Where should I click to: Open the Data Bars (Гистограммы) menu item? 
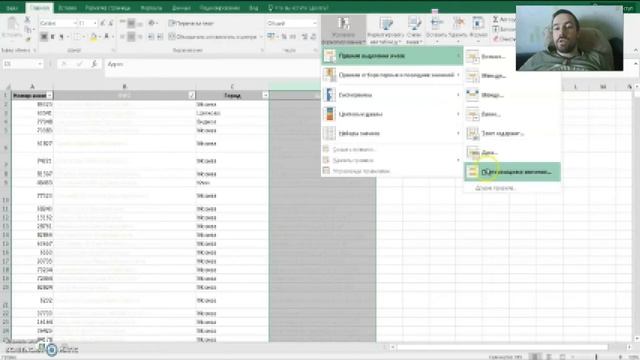392,95
